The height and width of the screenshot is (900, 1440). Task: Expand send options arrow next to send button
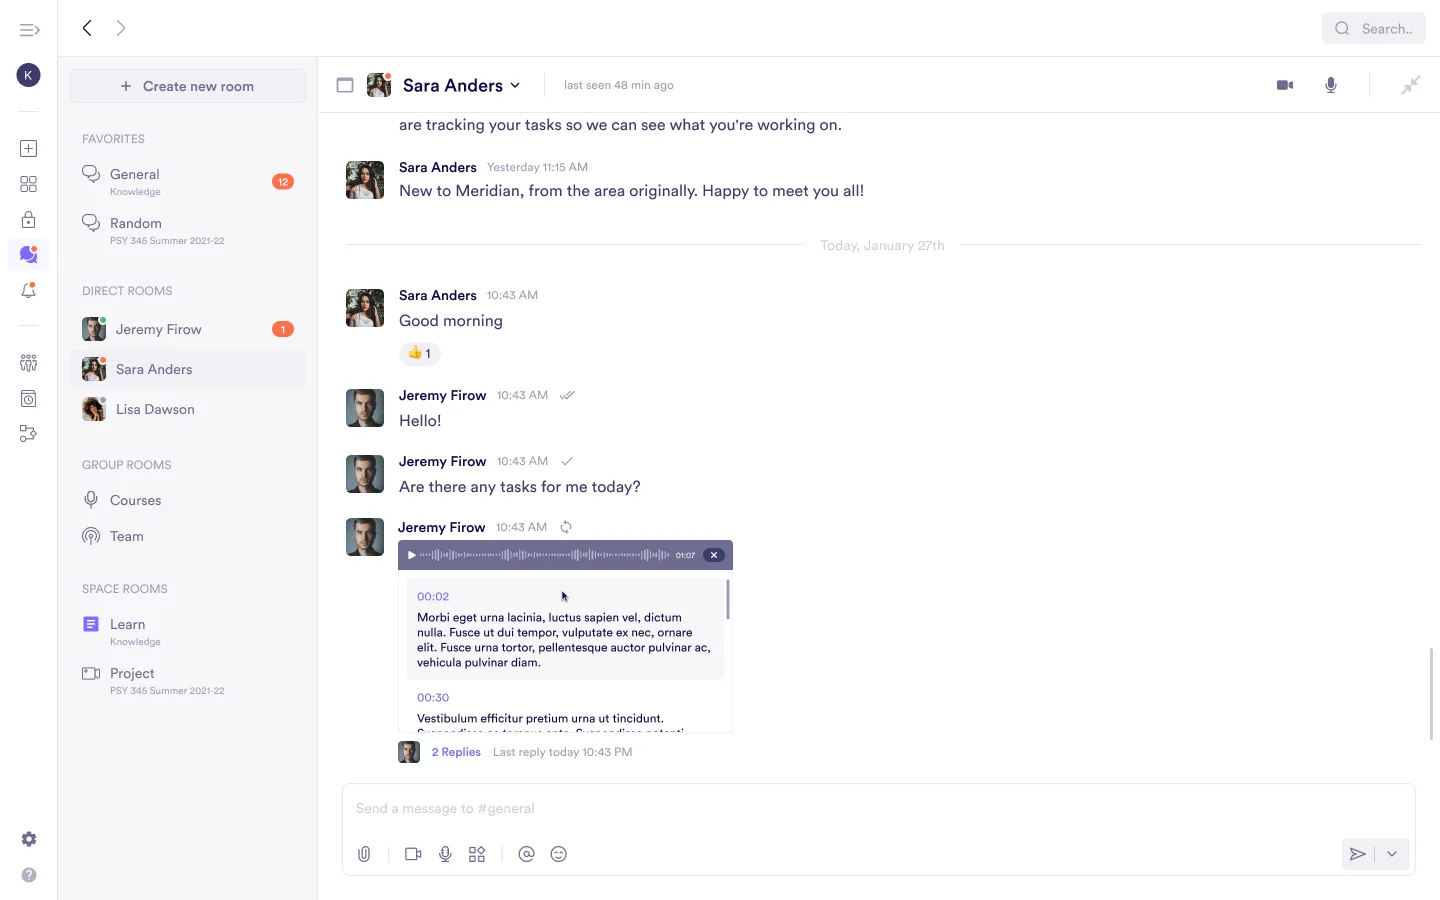tap(1392, 854)
